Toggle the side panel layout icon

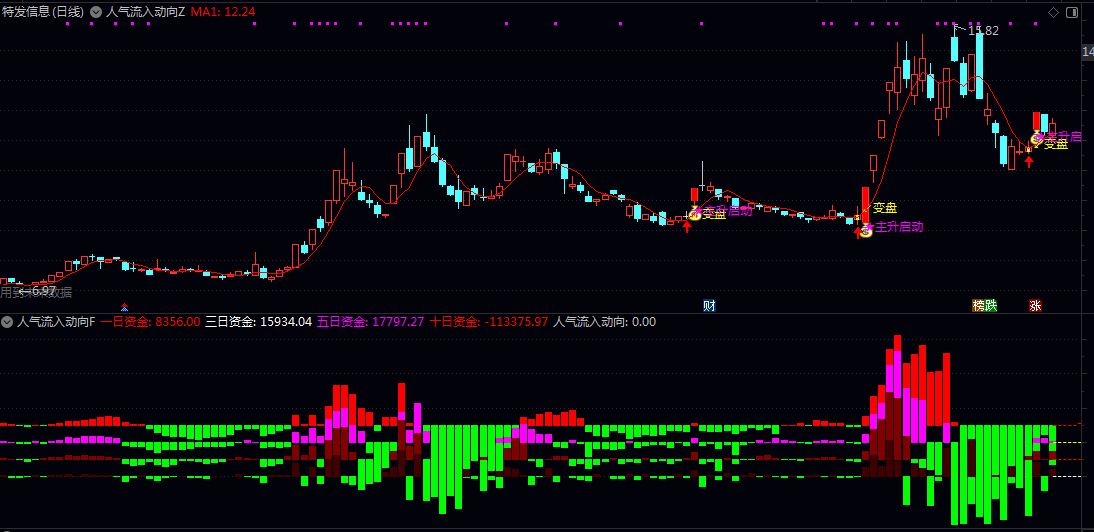click(1070, 12)
